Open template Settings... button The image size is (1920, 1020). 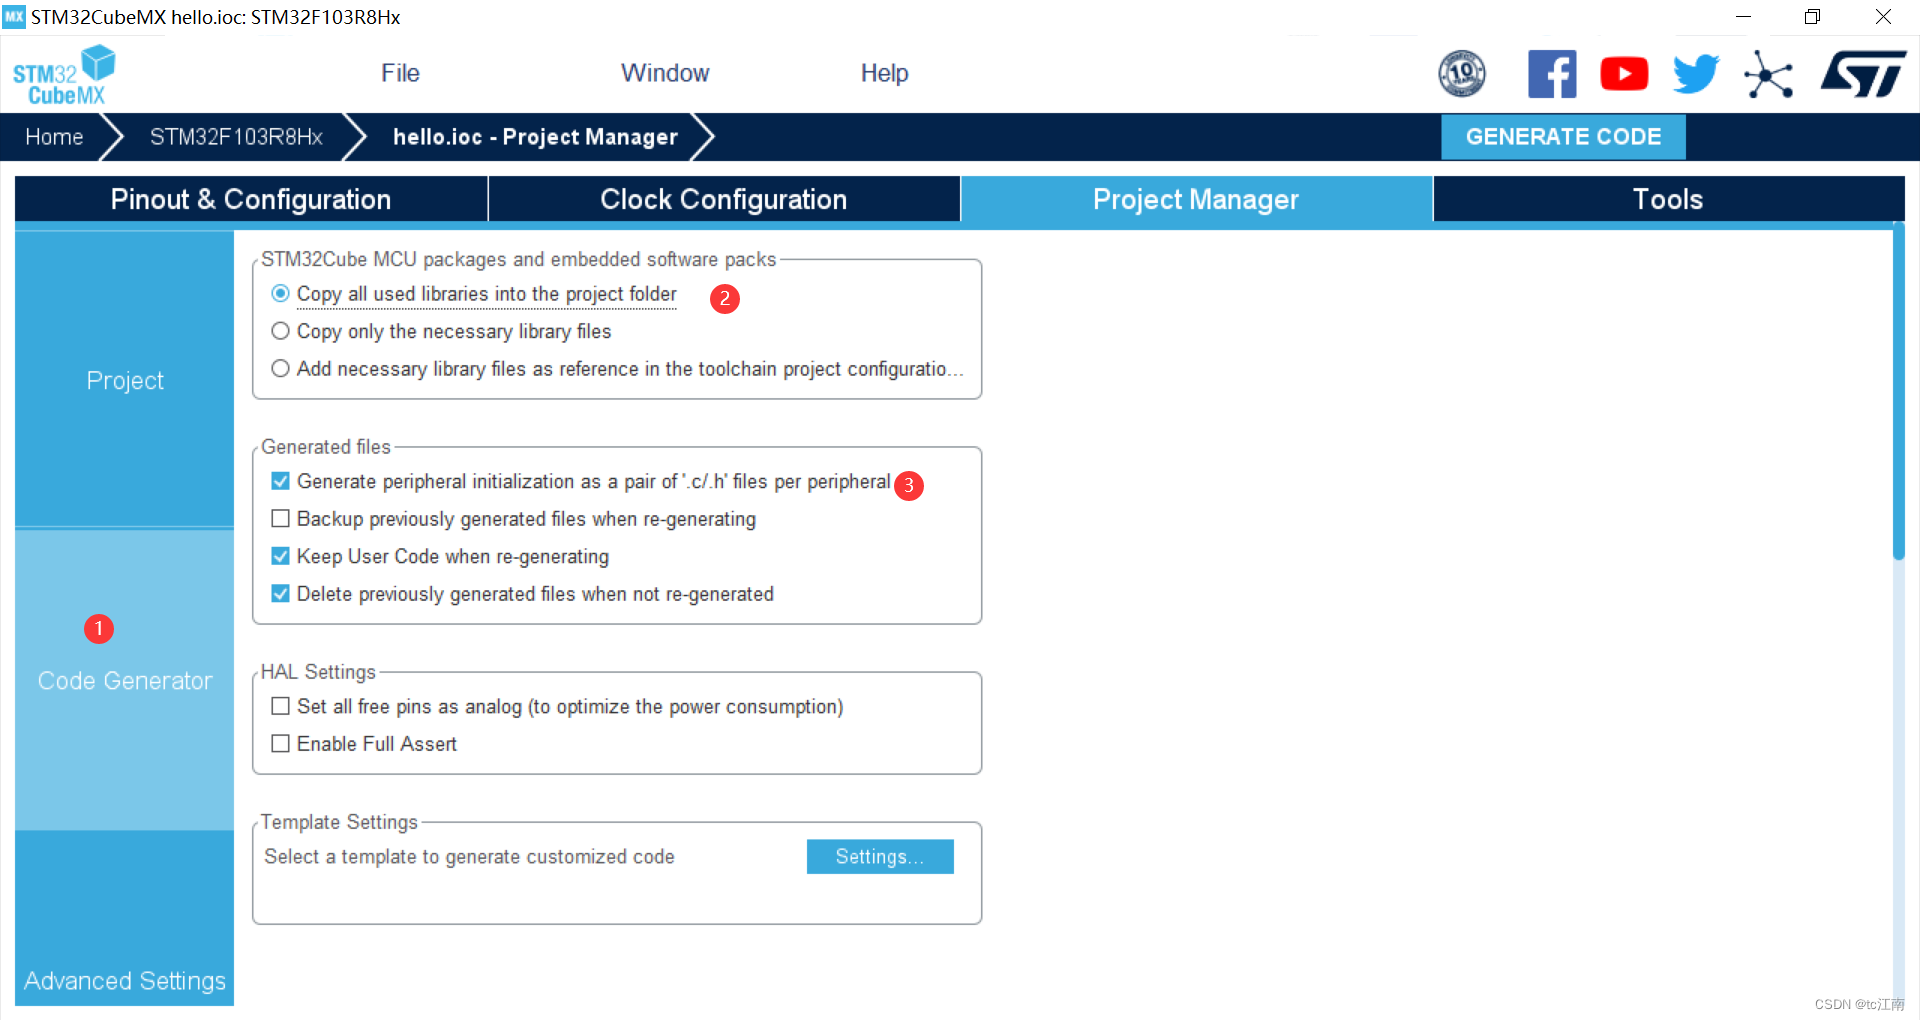pos(880,857)
